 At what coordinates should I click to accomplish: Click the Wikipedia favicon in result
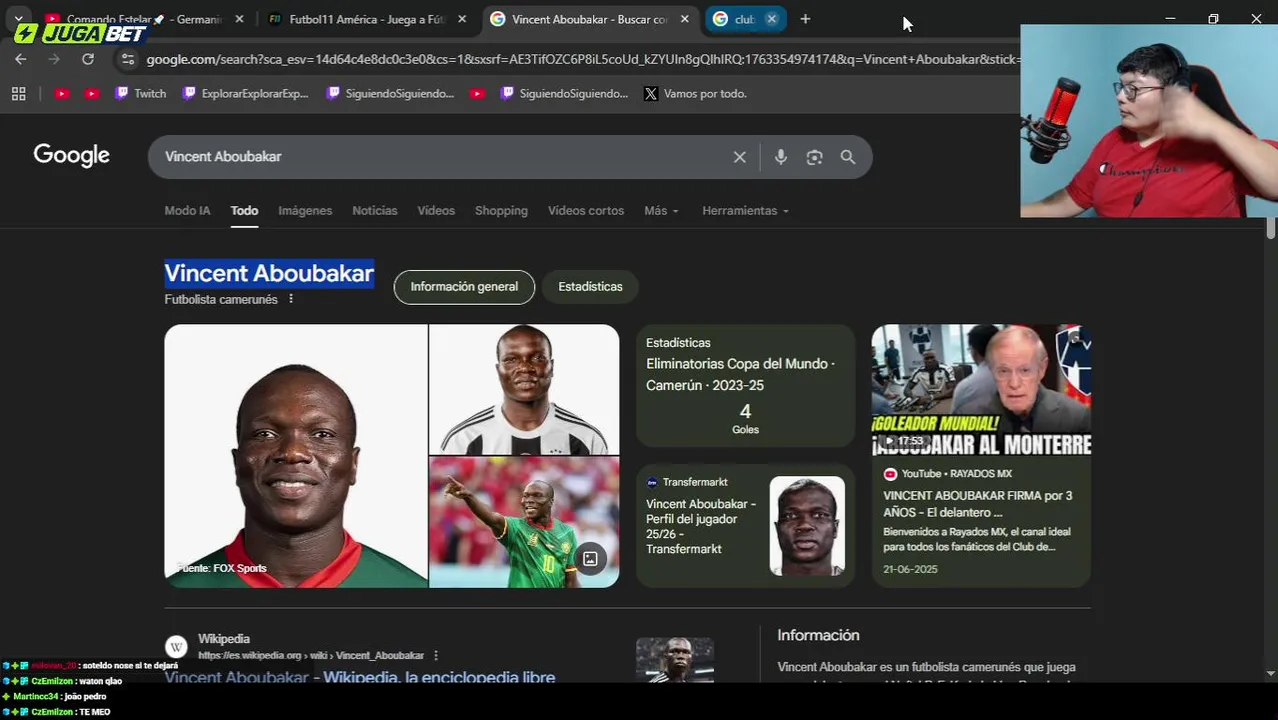[176, 647]
